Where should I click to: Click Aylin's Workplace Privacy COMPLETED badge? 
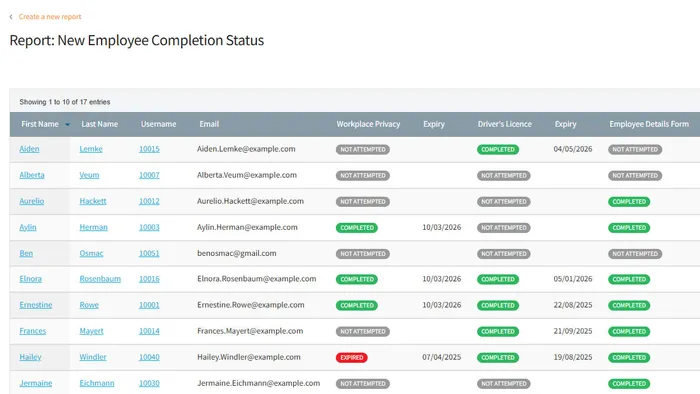click(357, 228)
